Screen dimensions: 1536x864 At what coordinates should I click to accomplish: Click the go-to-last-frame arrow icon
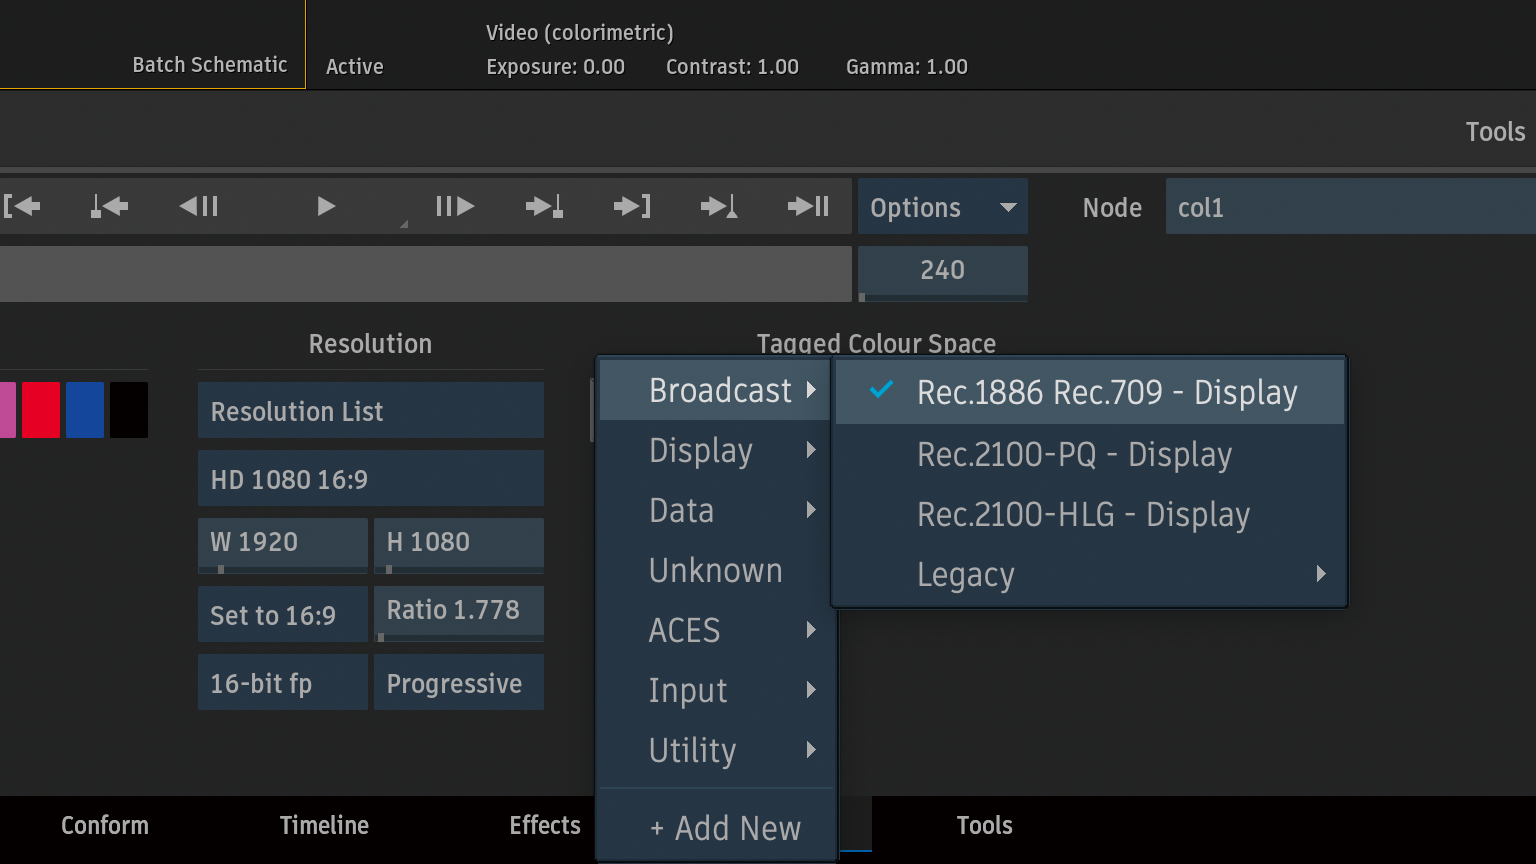(x=808, y=207)
